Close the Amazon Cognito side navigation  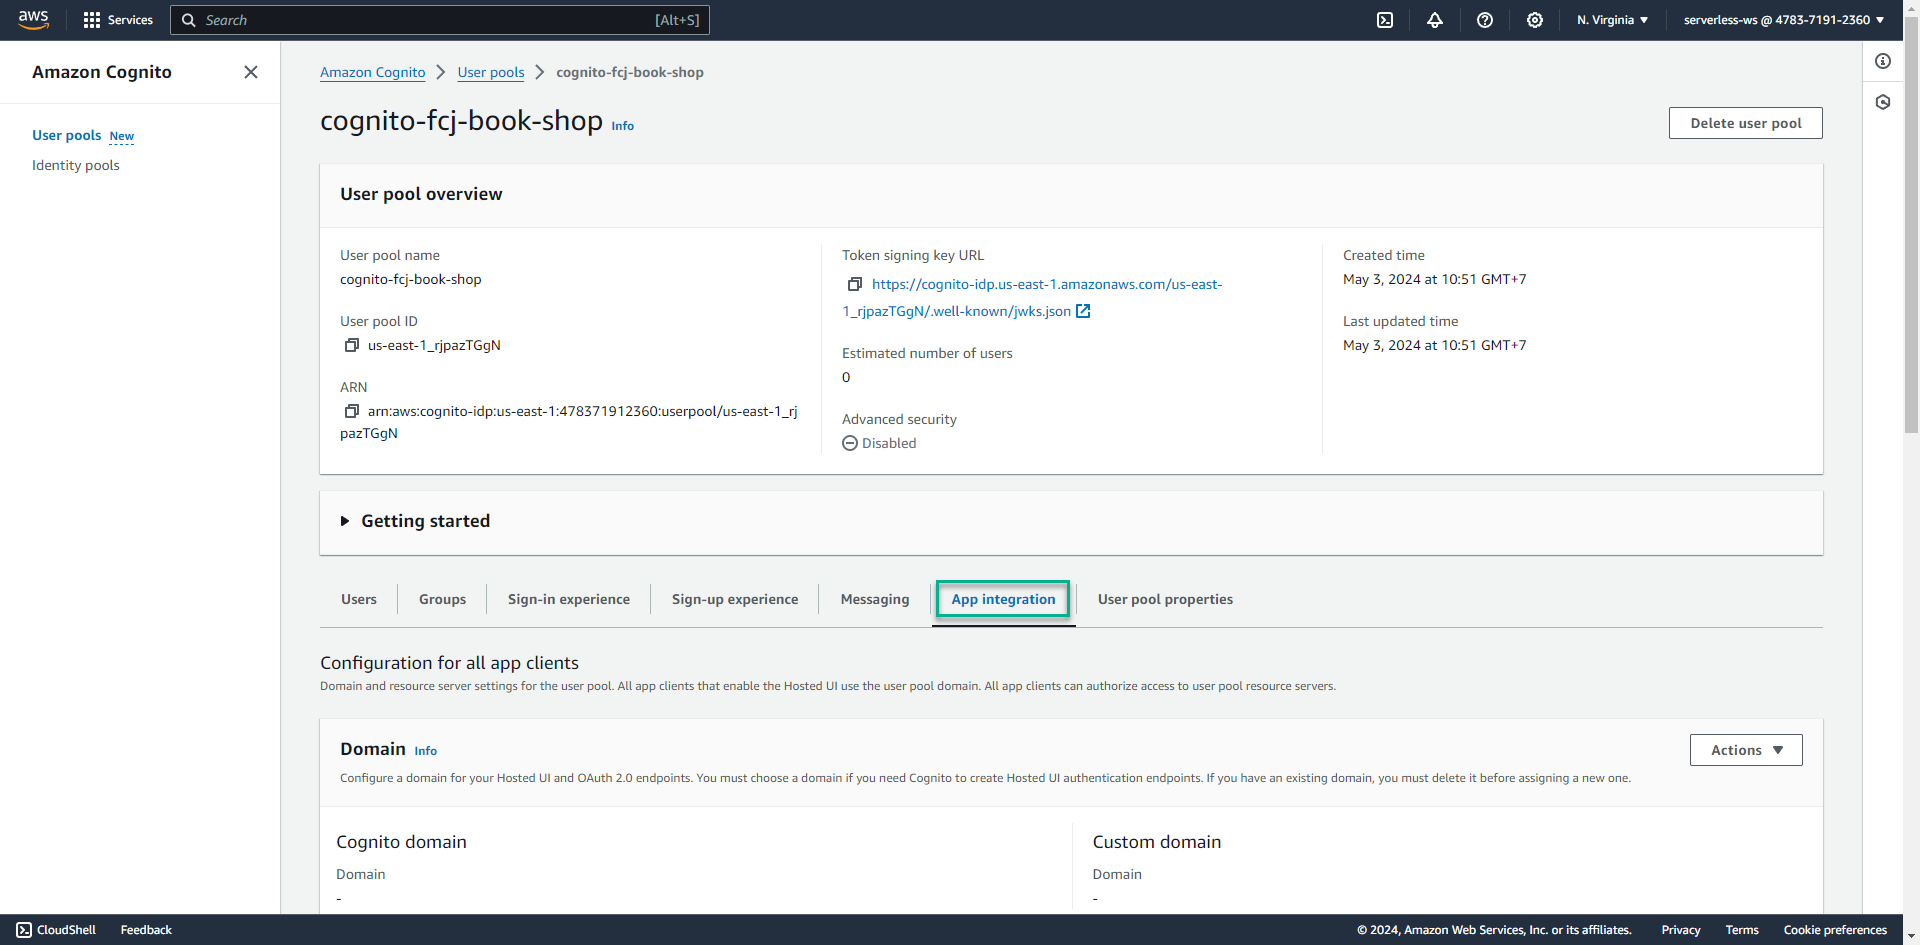pyautogui.click(x=251, y=72)
